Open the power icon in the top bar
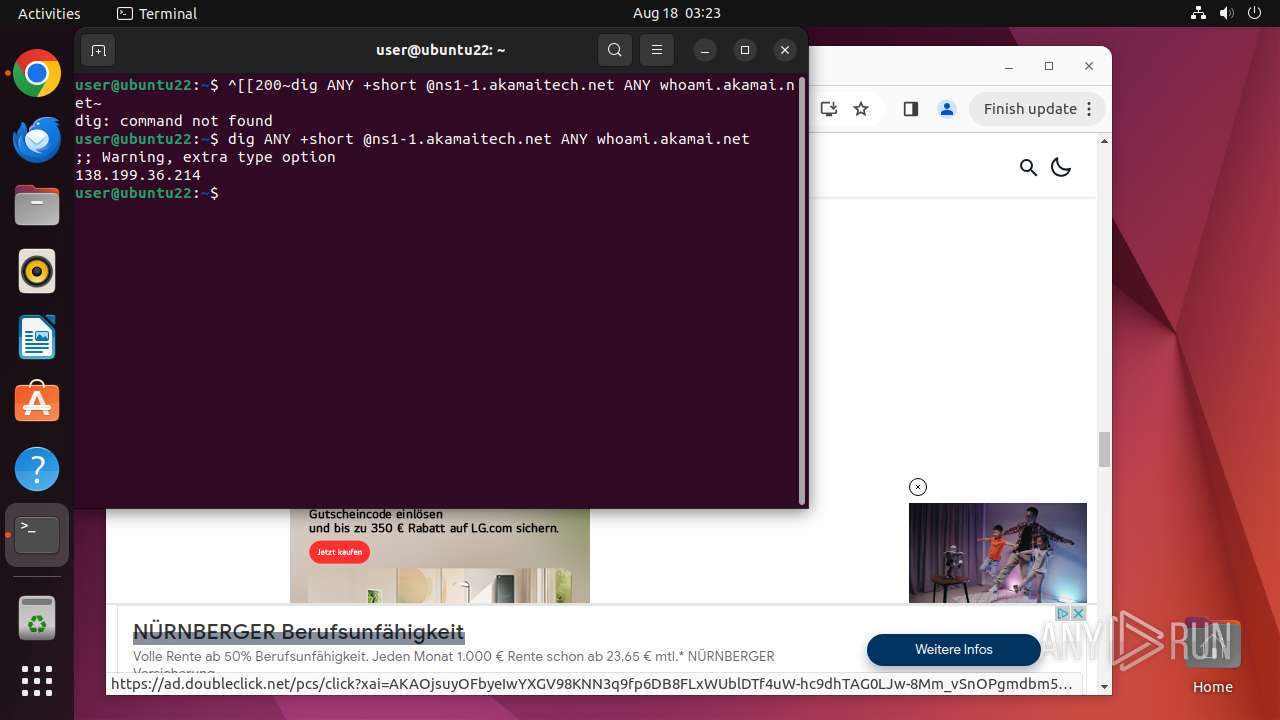Screen dimensions: 1280x720 tap(1254, 13)
